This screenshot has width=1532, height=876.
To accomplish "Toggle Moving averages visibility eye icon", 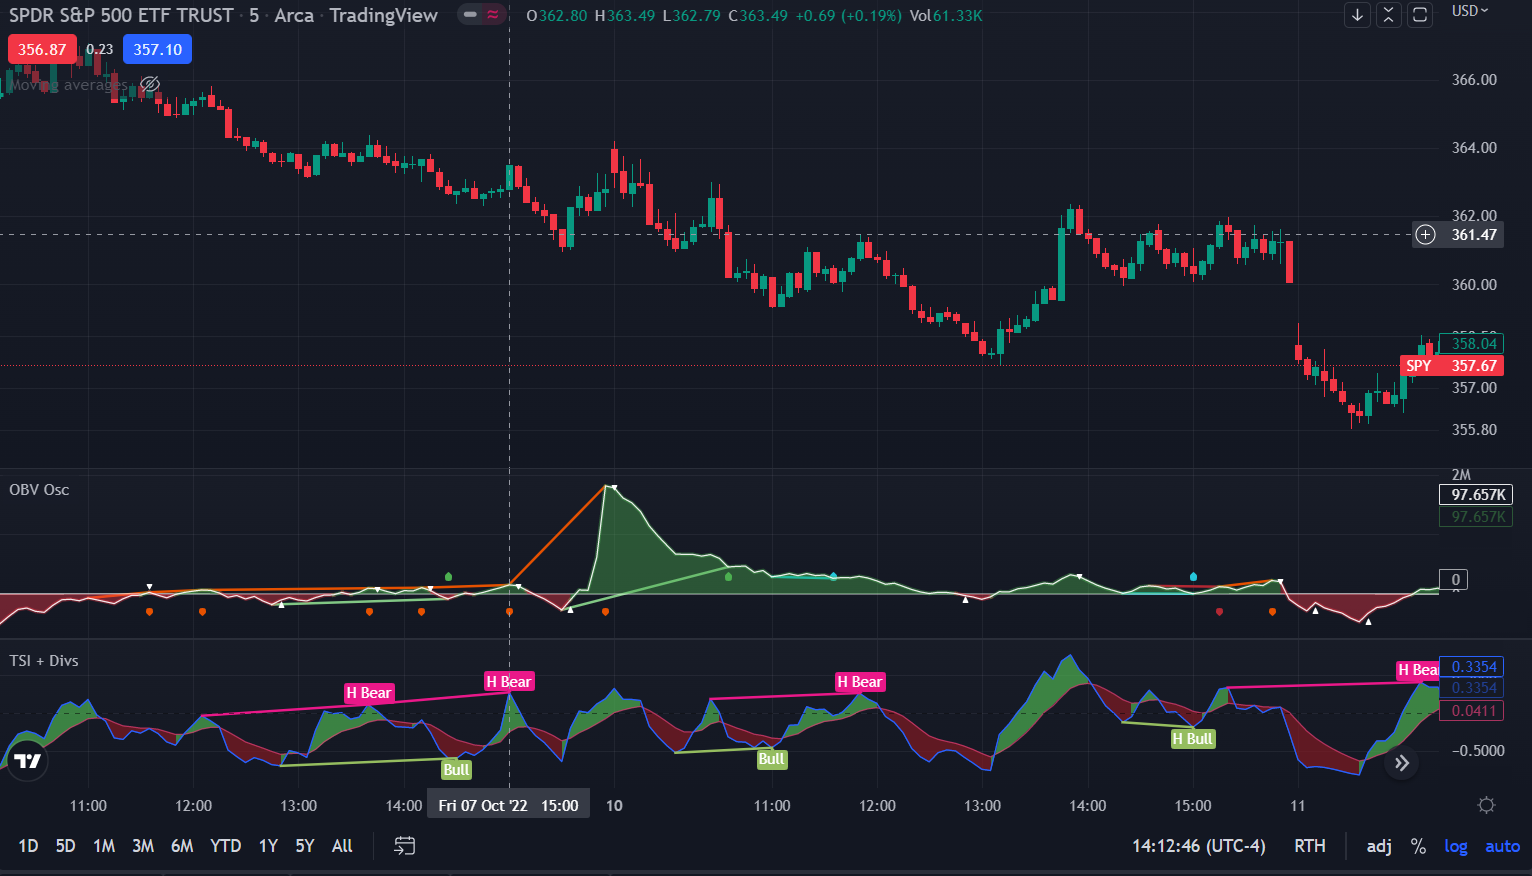I will click(150, 84).
